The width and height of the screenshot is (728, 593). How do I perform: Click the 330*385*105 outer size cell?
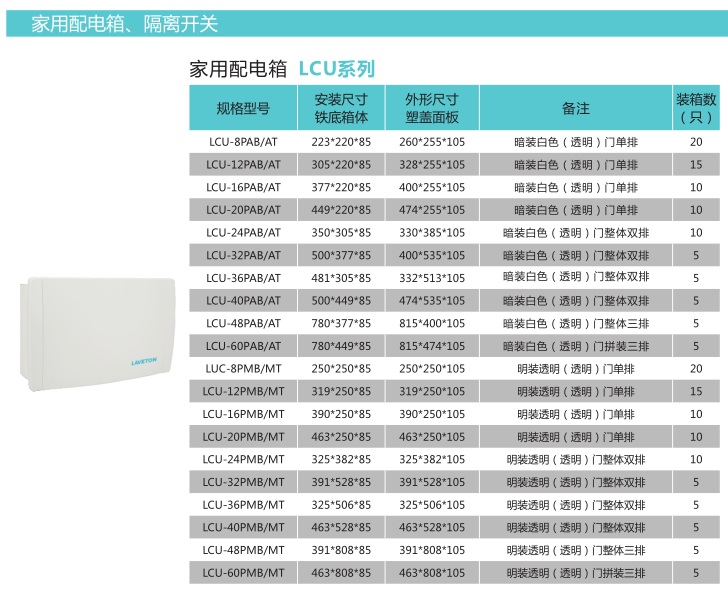[432, 233]
